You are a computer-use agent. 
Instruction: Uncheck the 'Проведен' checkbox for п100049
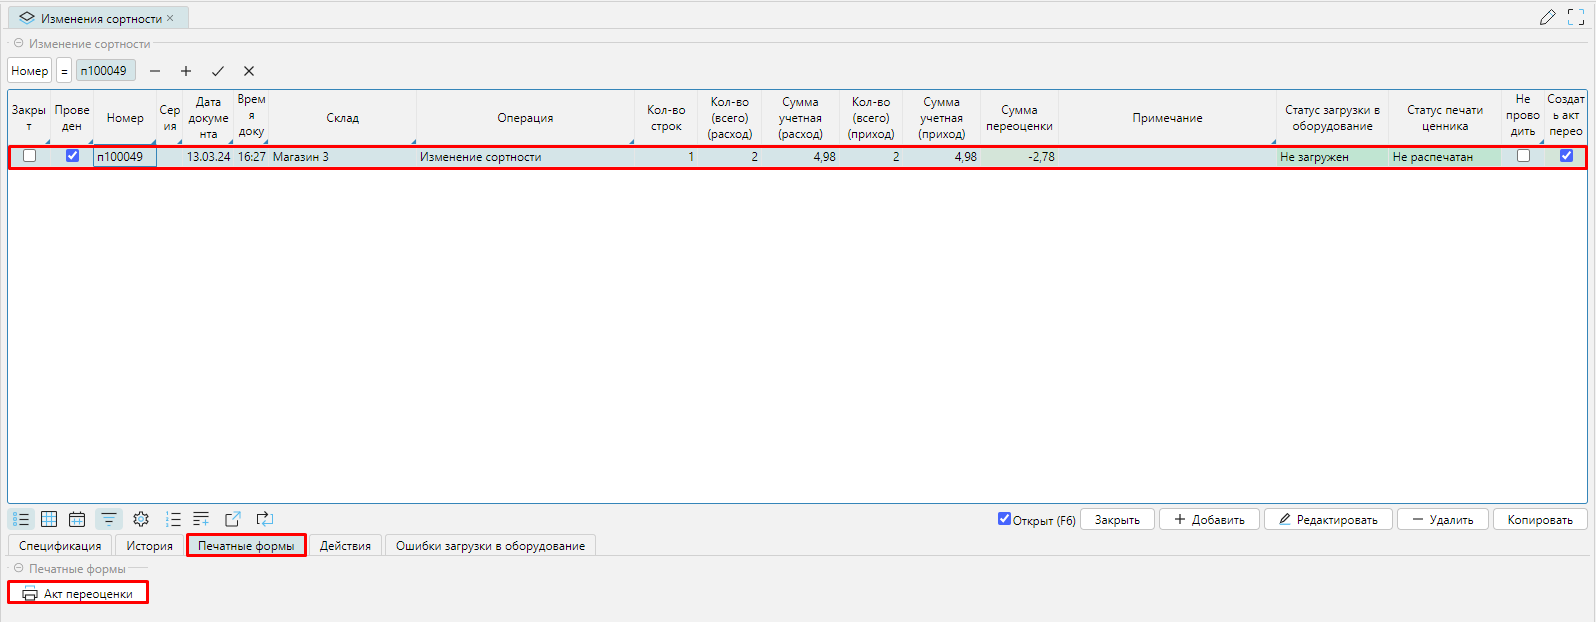(x=72, y=156)
